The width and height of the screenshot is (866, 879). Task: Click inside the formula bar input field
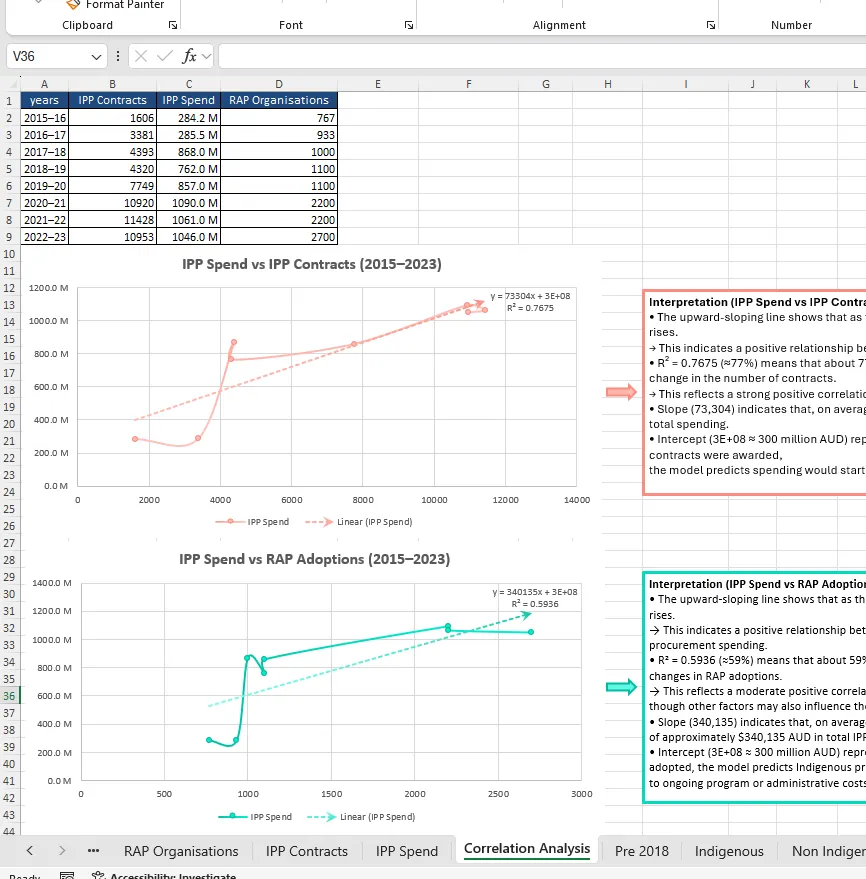click(x=542, y=56)
